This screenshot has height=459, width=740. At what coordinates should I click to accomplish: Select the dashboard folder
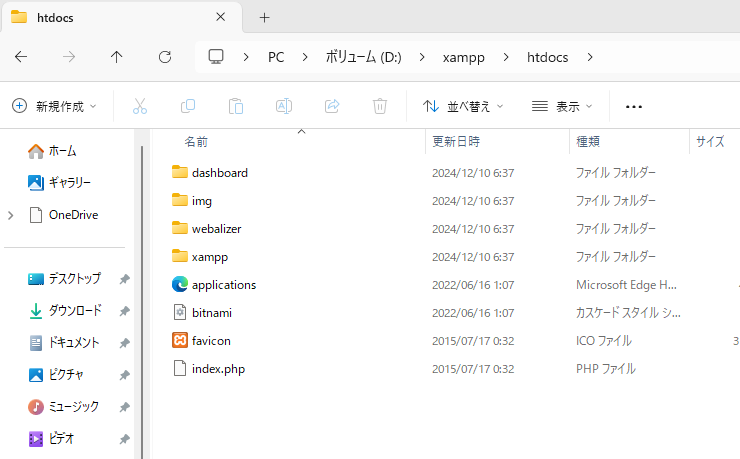(x=219, y=173)
